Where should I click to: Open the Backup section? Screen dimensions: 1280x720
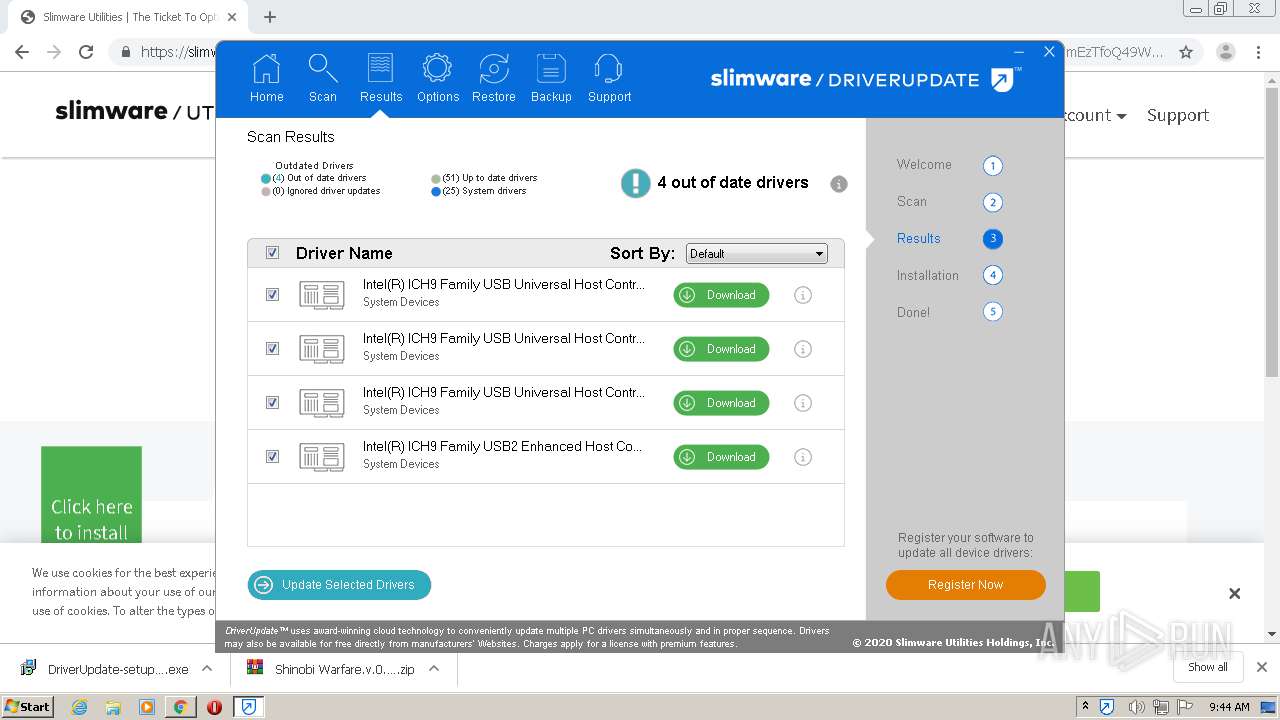pyautogui.click(x=551, y=78)
